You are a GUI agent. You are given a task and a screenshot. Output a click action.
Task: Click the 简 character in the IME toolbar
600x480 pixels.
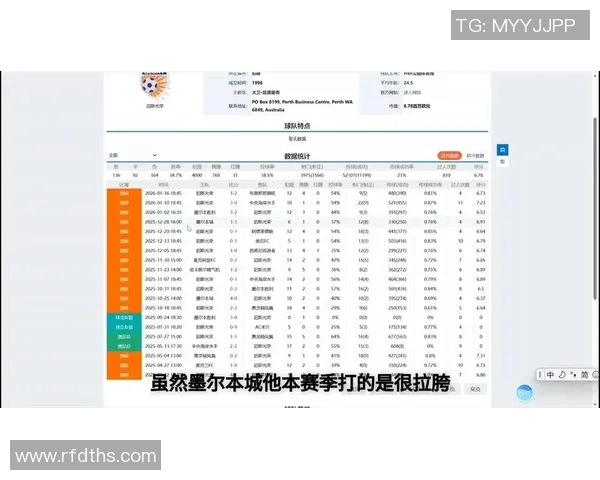pos(584,375)
